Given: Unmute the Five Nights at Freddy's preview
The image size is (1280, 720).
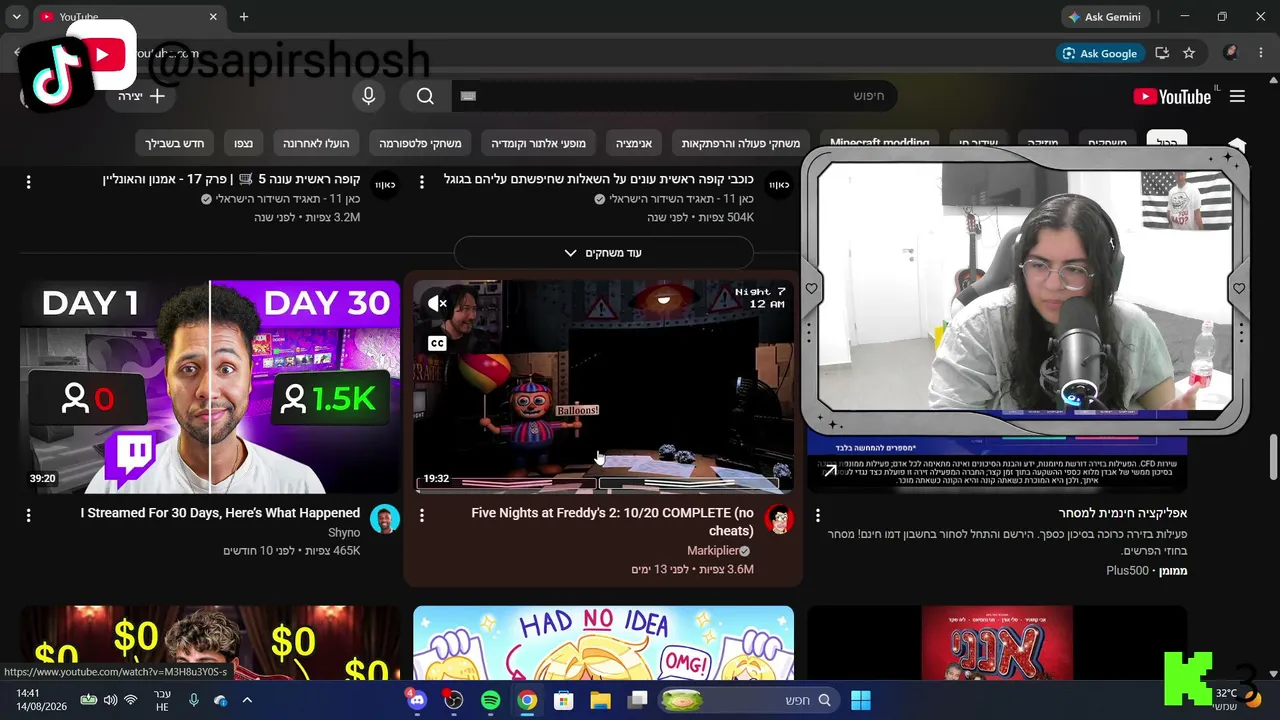Looking at the screenshot, I should pos(437,303).
